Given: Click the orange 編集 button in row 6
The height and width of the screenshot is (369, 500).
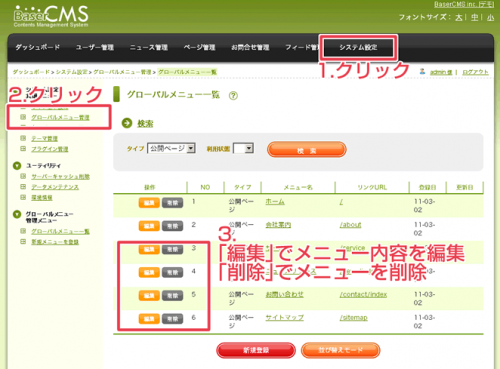Looking at the screenshot, I should coord(149,319).
